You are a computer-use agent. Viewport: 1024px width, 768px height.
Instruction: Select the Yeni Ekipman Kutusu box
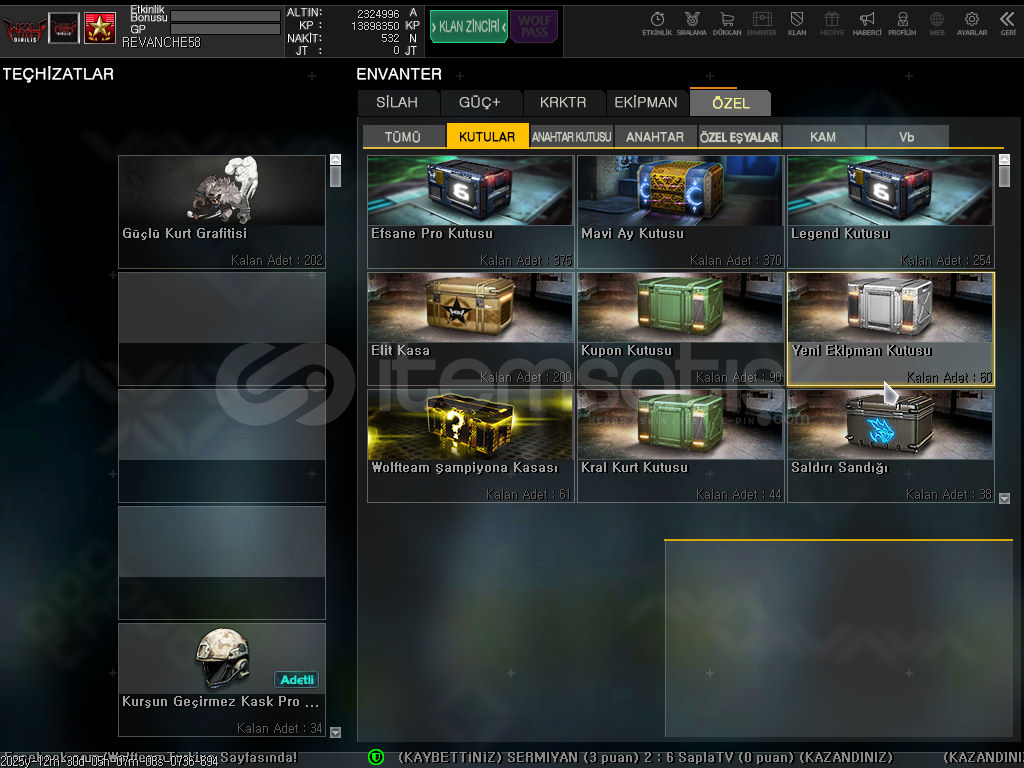coord(891,329)
